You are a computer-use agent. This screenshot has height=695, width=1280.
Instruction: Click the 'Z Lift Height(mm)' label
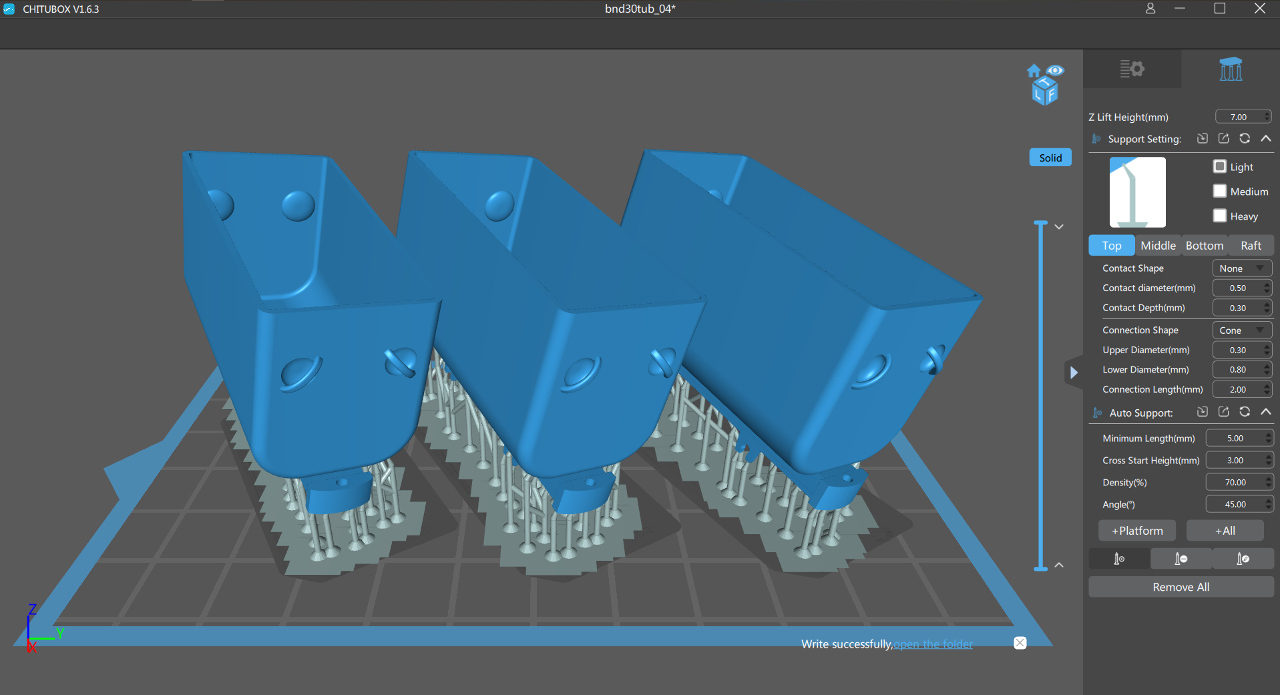[x=1128, y=117]
